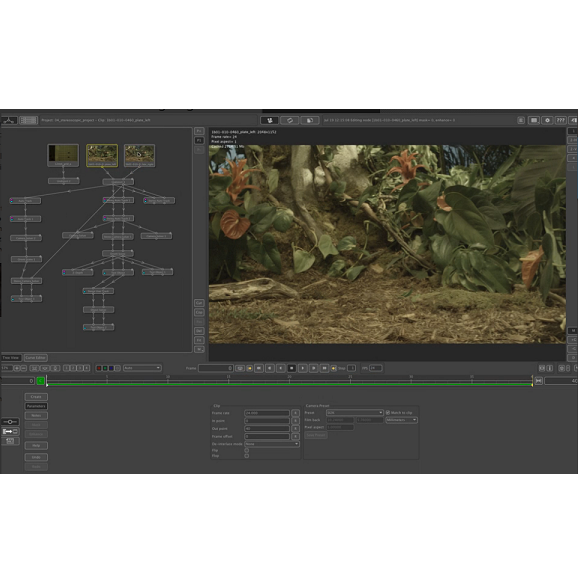This screenshot has width=579, height=579.
Task: Click the timeline end marker at frame 40
Action: (532, 381)
